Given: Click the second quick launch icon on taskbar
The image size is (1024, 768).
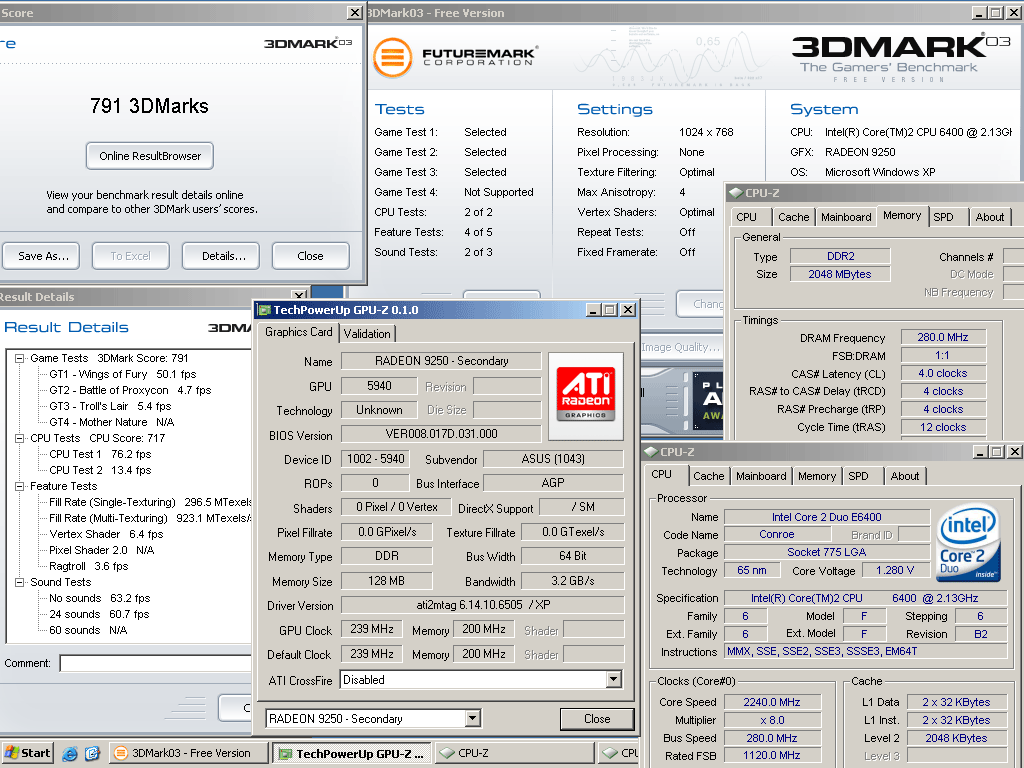Looking at the screenshot, I should tap(92, 754).
